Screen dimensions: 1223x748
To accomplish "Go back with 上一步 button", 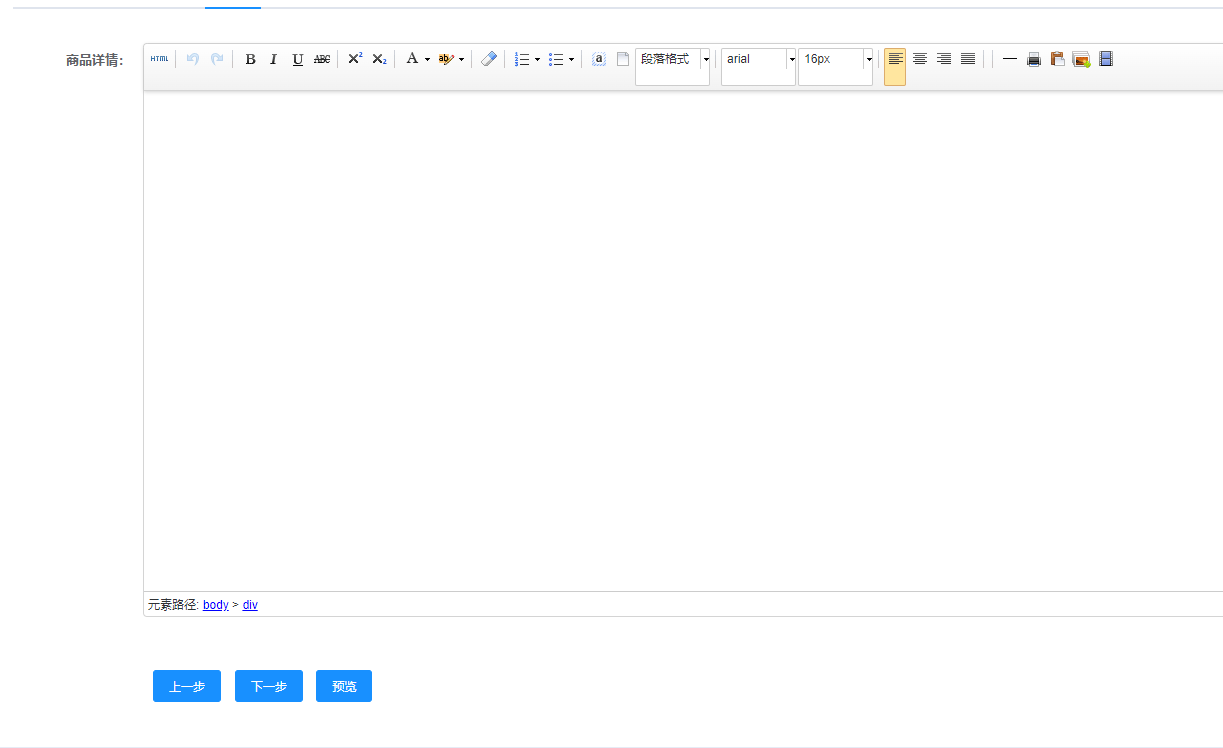I will pyautogui.click(x=187, y=686).
